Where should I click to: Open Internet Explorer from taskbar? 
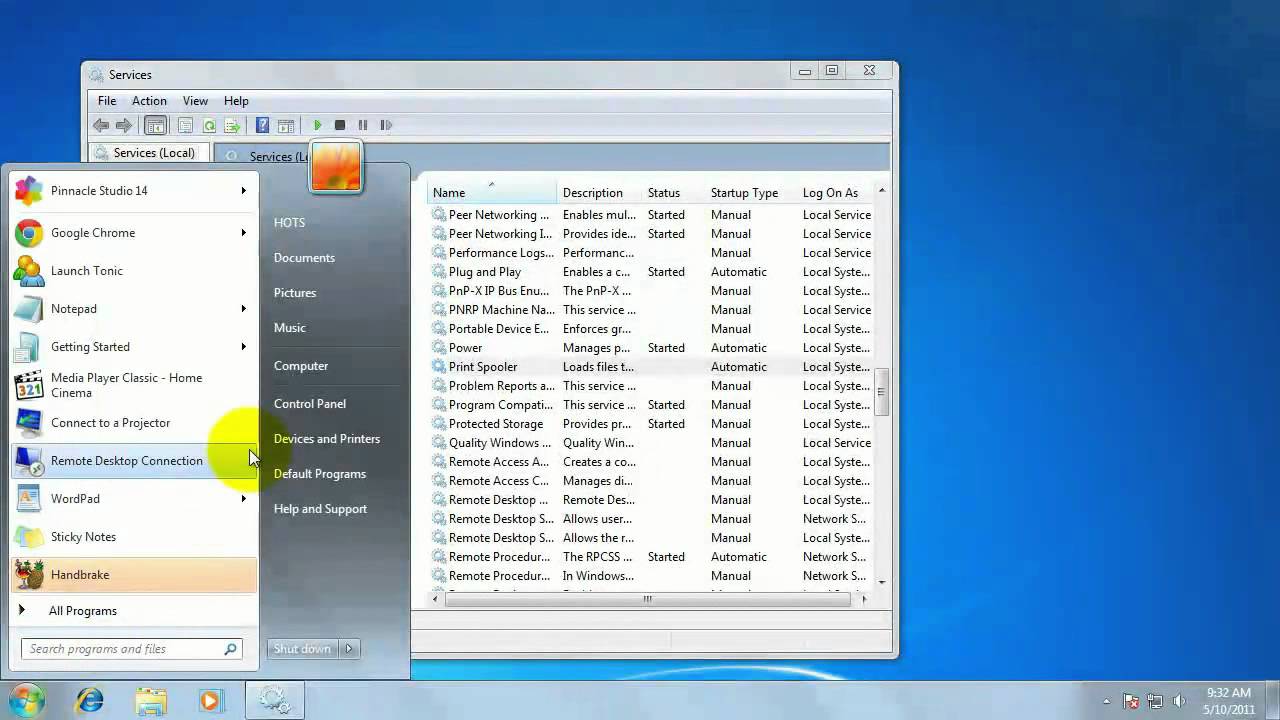[x=90, y=700]
